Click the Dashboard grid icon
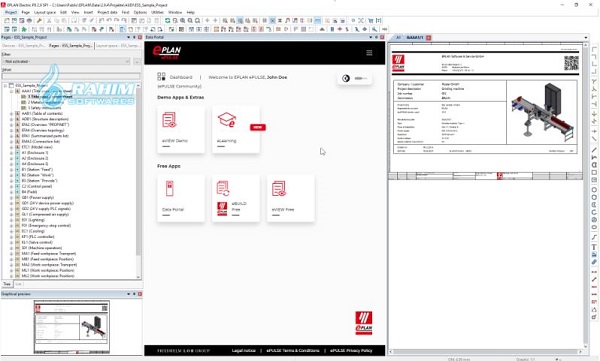Image resolution: width=600 pixels, height=361 pixels. tap(161, 77)
